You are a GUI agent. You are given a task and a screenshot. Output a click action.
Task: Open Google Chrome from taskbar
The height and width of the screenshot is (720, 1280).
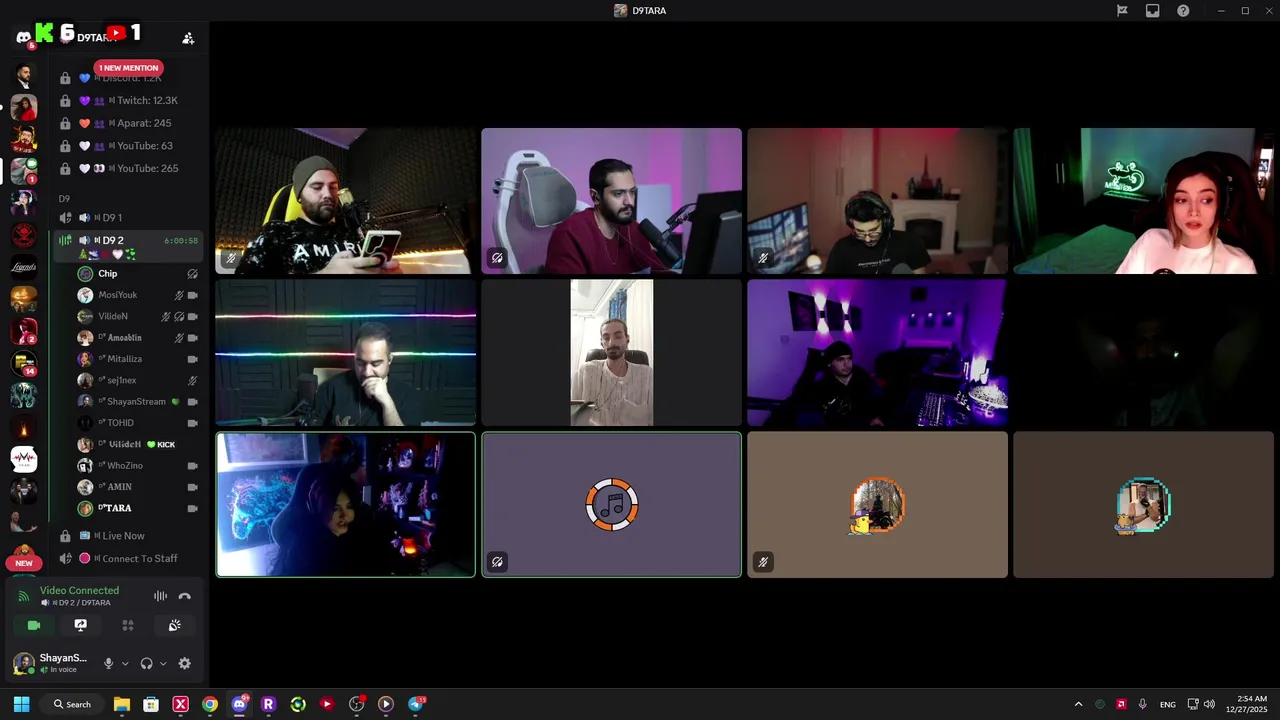pos(210,704)
